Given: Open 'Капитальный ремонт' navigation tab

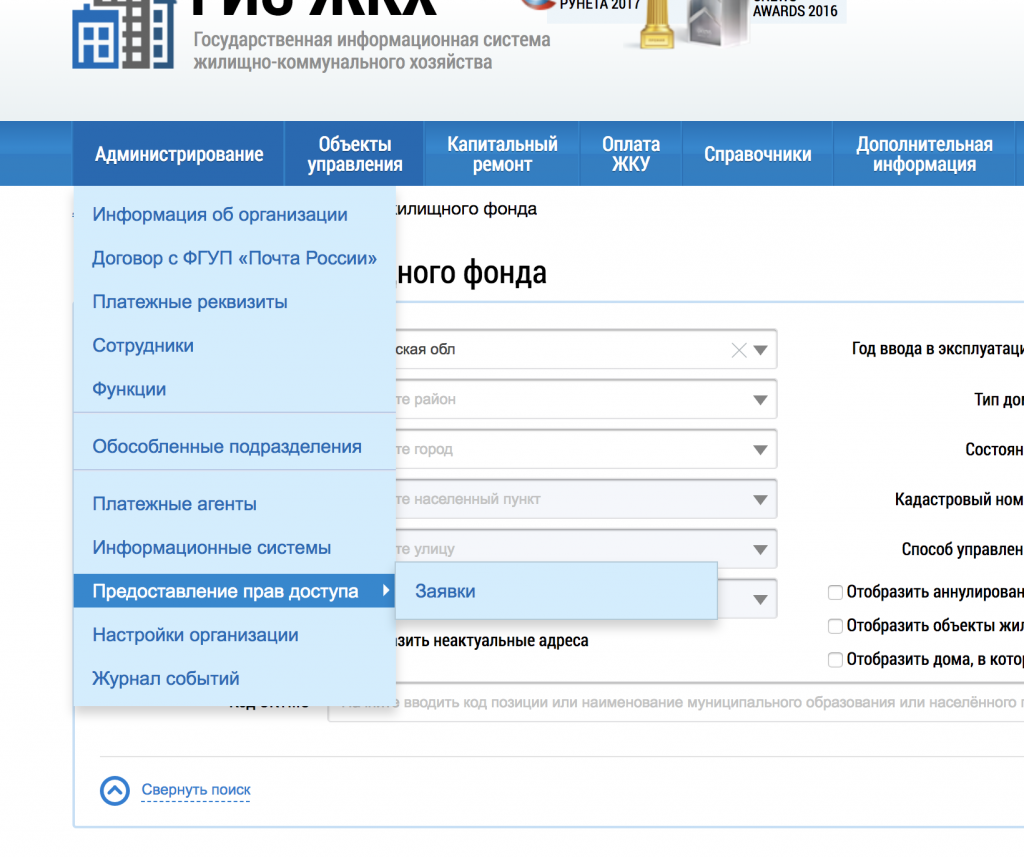Looking at the screenshot, I should (x=502, y=154).
